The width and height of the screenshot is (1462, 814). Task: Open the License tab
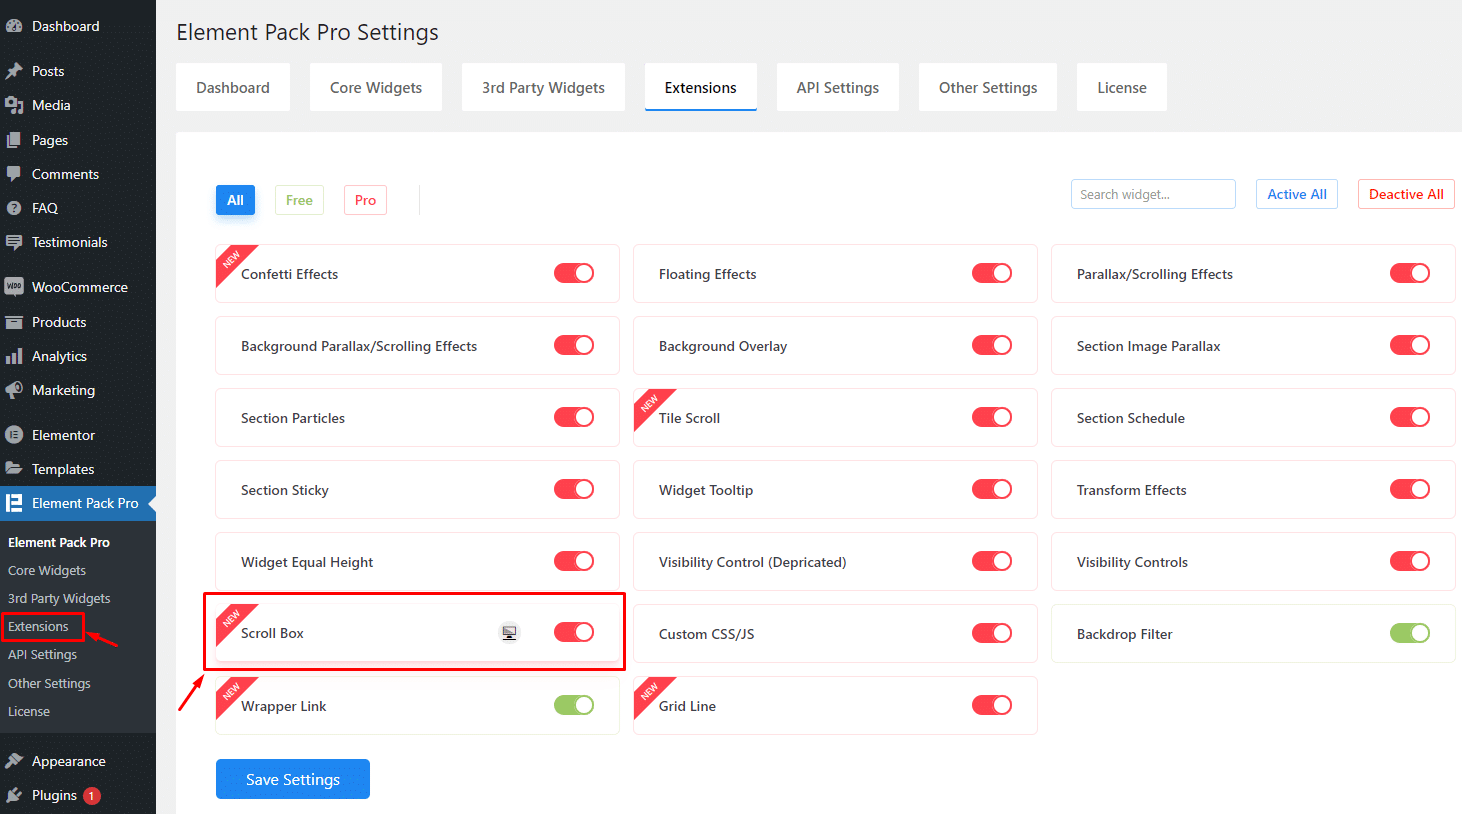point(1122,87)
